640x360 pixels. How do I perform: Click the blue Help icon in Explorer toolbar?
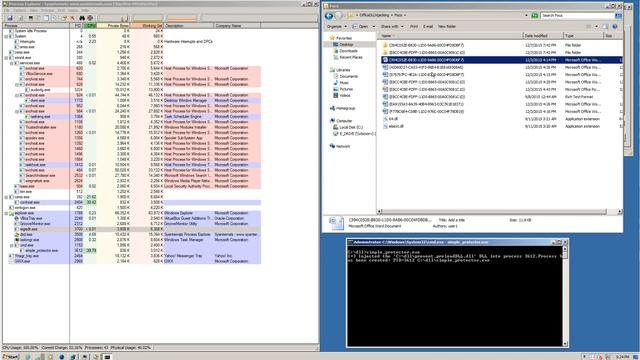615,27
